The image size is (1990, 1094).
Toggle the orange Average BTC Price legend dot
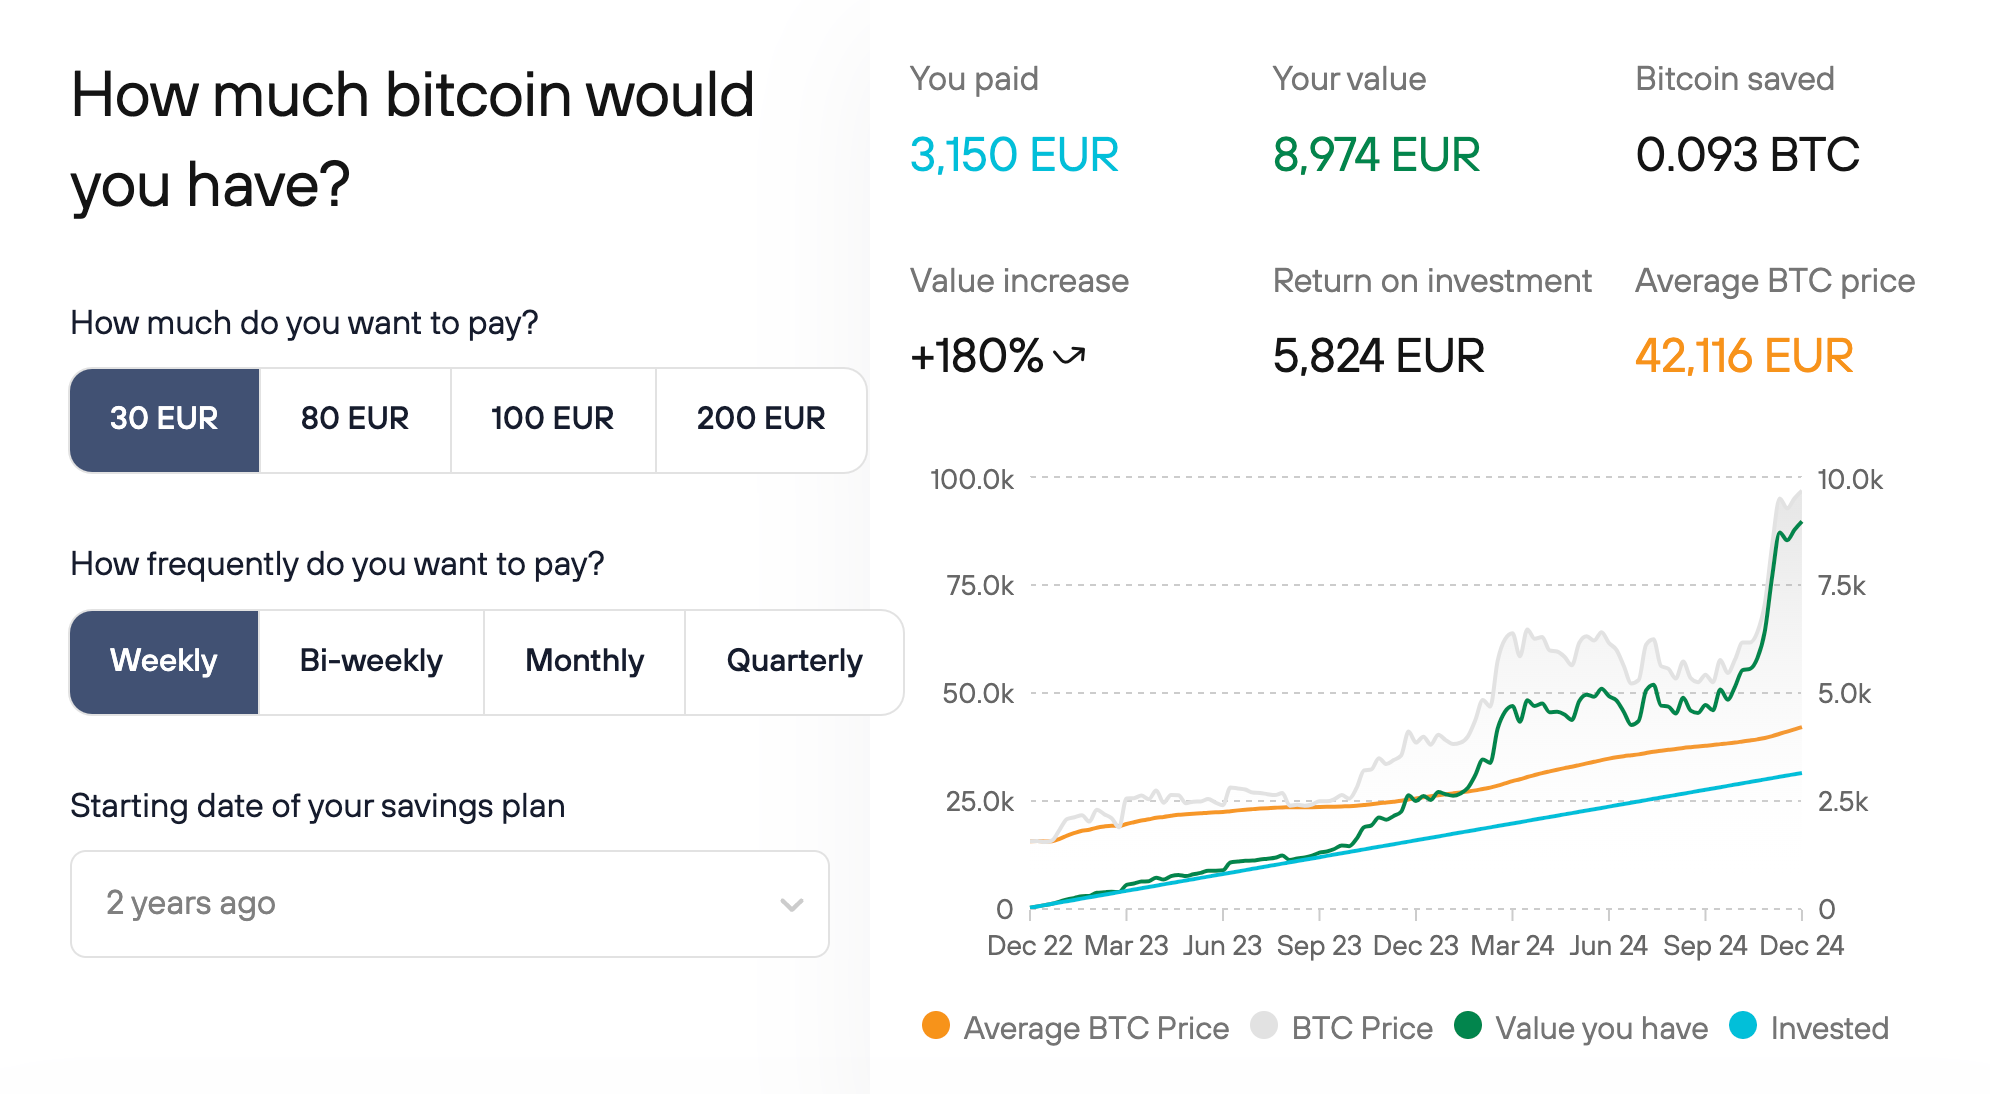(x=936, y=1026)
